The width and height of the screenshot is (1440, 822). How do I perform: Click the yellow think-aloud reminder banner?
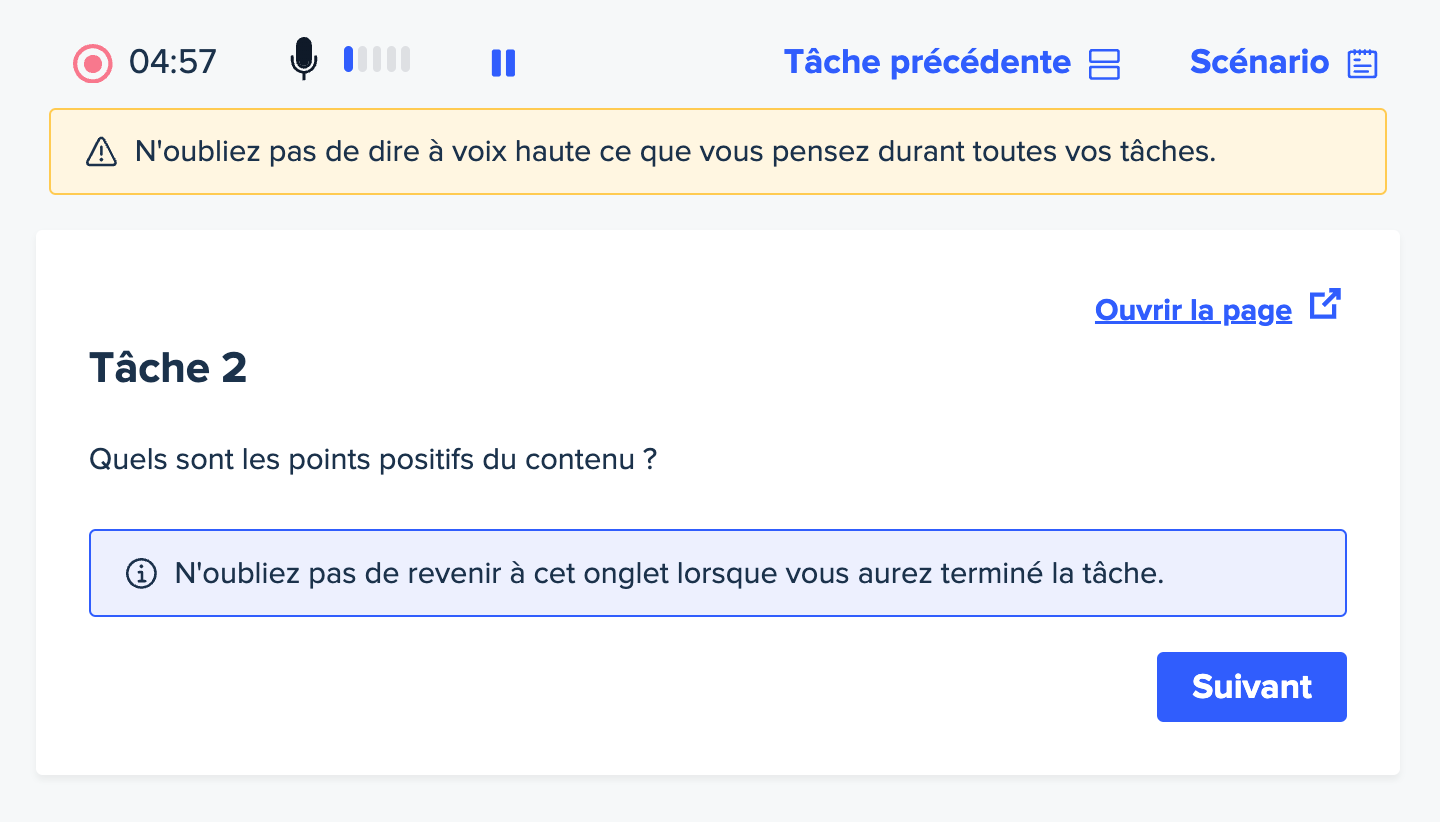(x=718, y=152)
